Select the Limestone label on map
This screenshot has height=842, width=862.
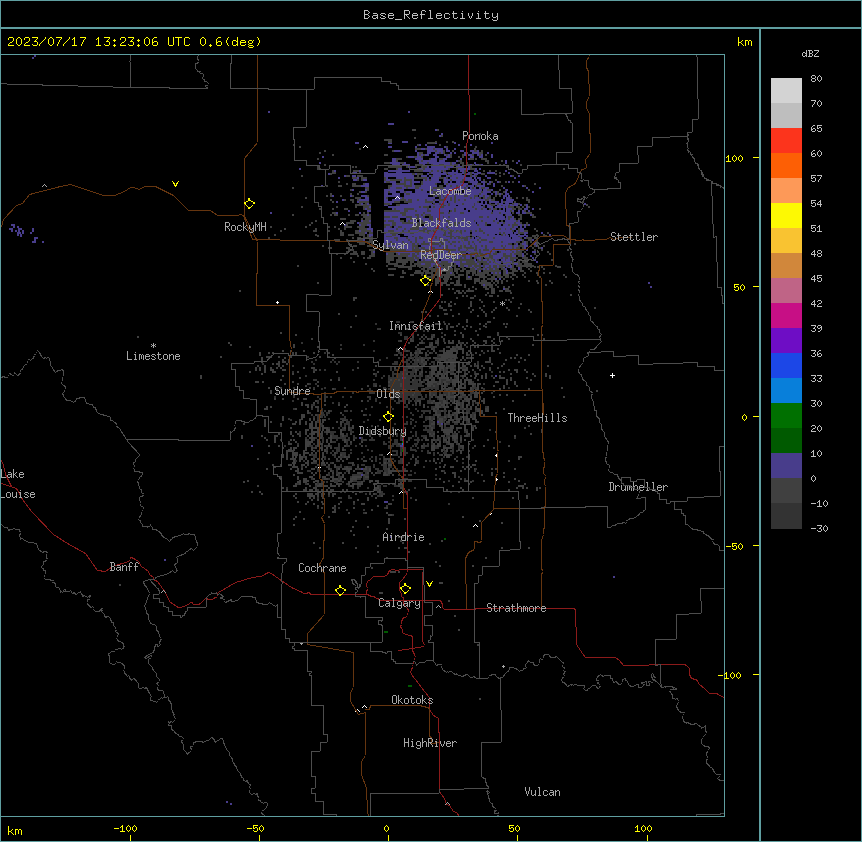point(153,356)
